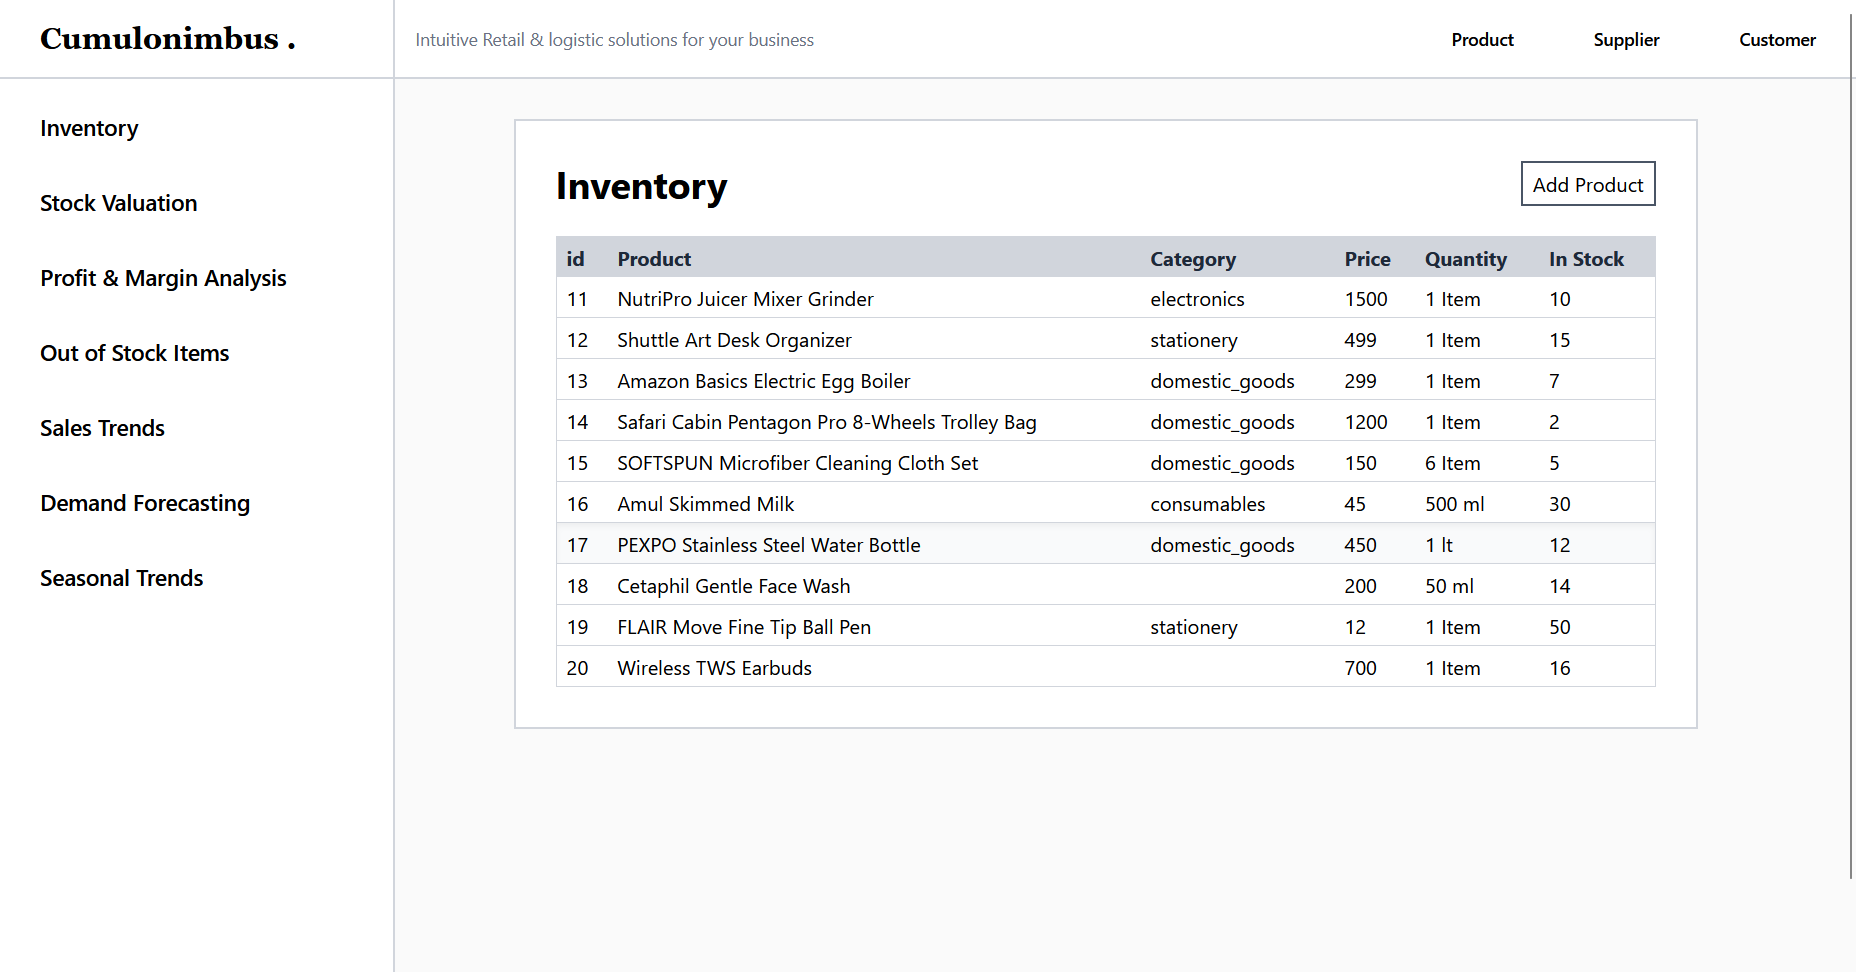Navigate to Profit & Margin Analysis

click(x=163, y=279)
